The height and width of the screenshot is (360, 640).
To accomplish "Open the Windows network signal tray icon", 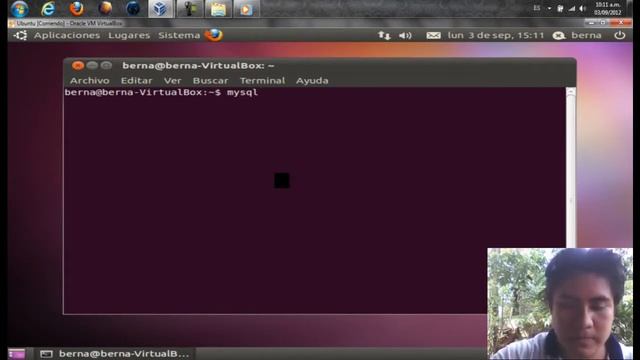I will [572, 8].
